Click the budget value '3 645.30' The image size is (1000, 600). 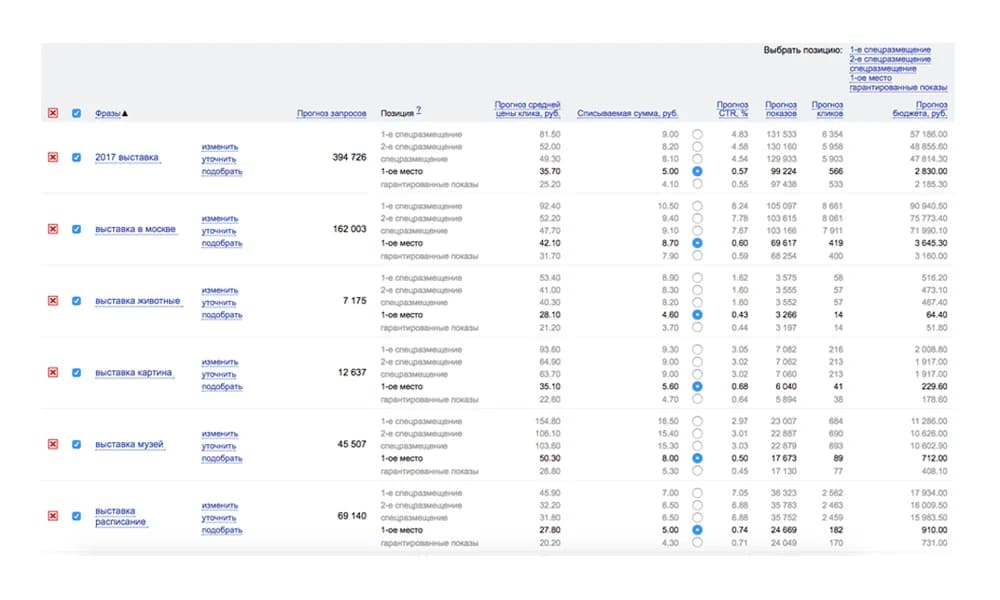pos(931,244)
